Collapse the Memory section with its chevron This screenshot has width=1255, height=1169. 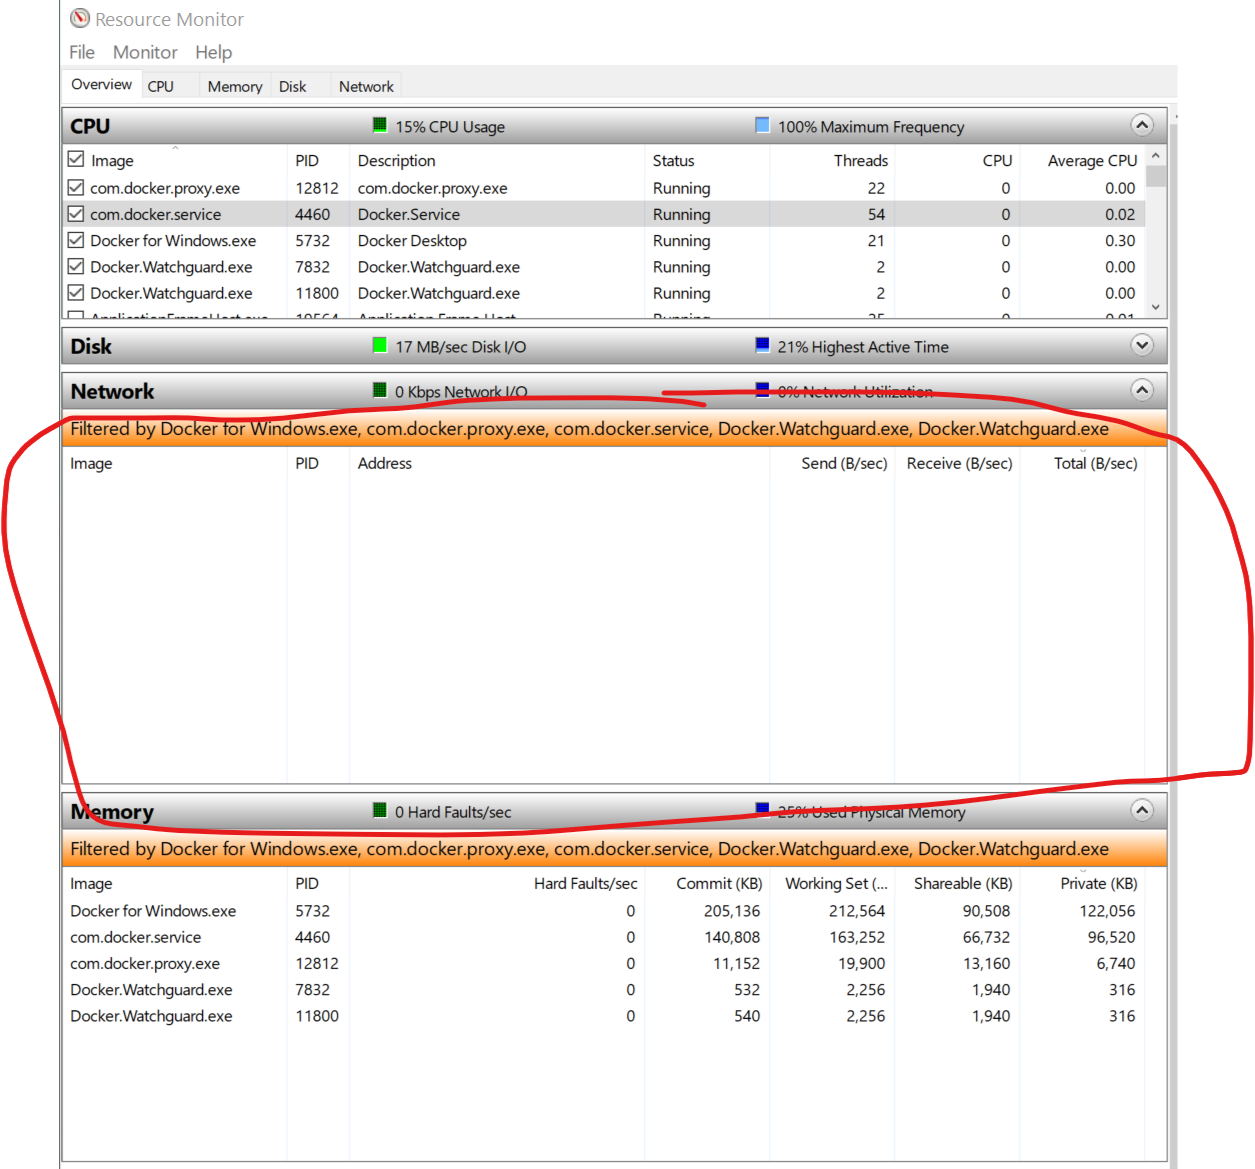click(1142, 810)
